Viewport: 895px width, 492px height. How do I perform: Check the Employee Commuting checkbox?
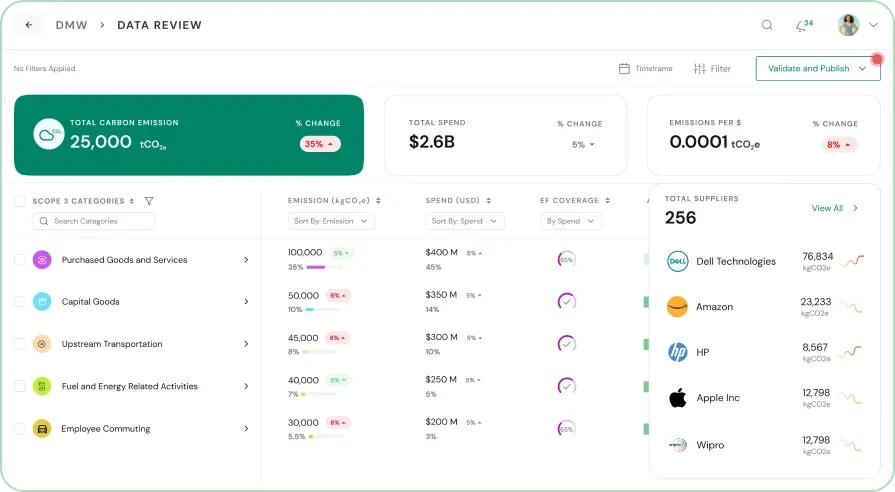[20, 428]
